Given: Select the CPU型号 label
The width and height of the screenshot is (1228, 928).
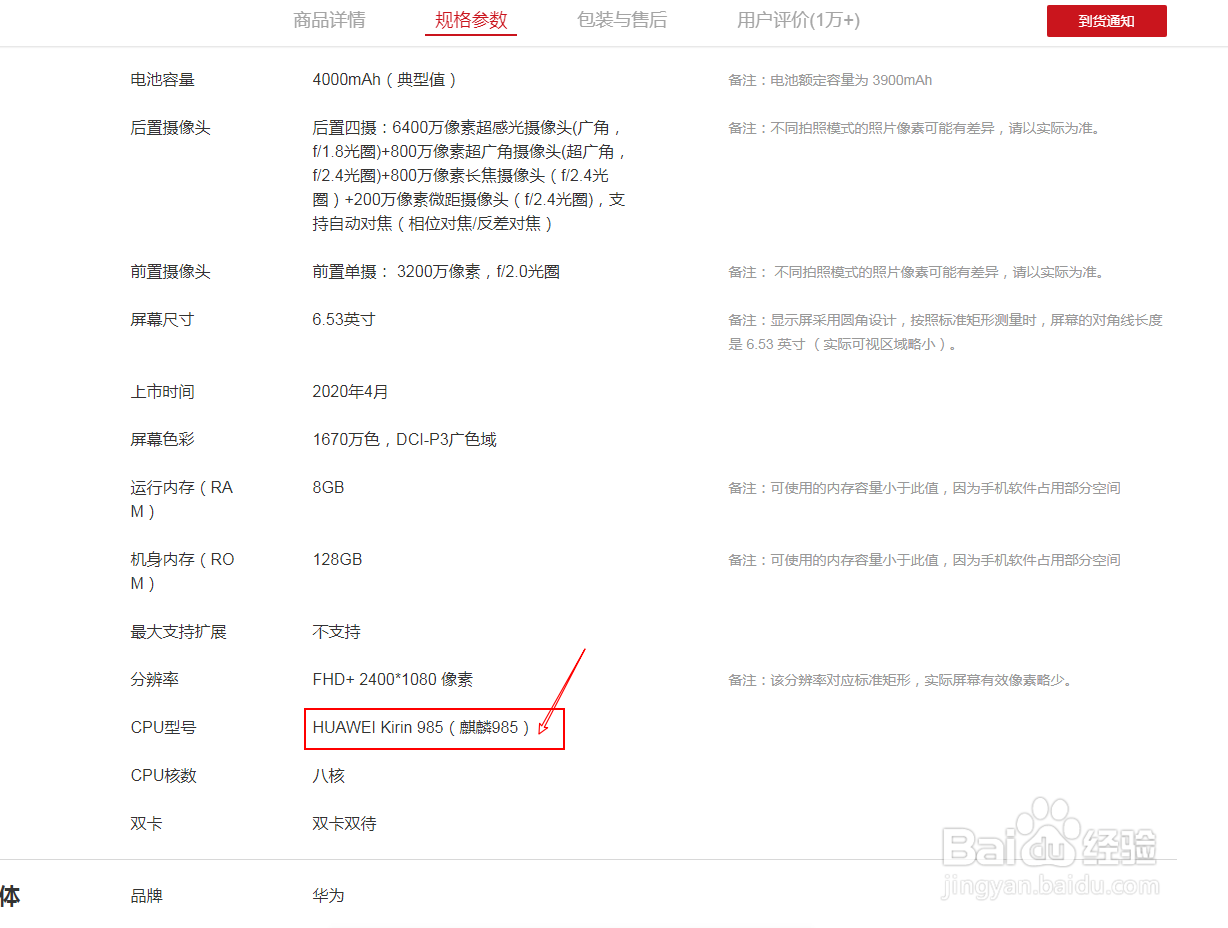Looking at the screenshot, I should pos(164,728).
